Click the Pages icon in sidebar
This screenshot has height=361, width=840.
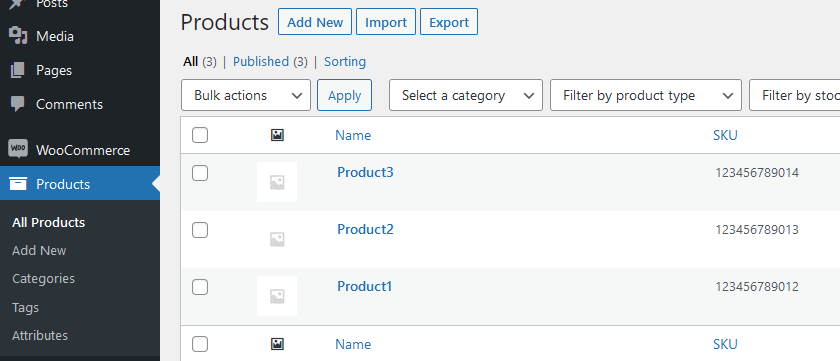(18, 70)
